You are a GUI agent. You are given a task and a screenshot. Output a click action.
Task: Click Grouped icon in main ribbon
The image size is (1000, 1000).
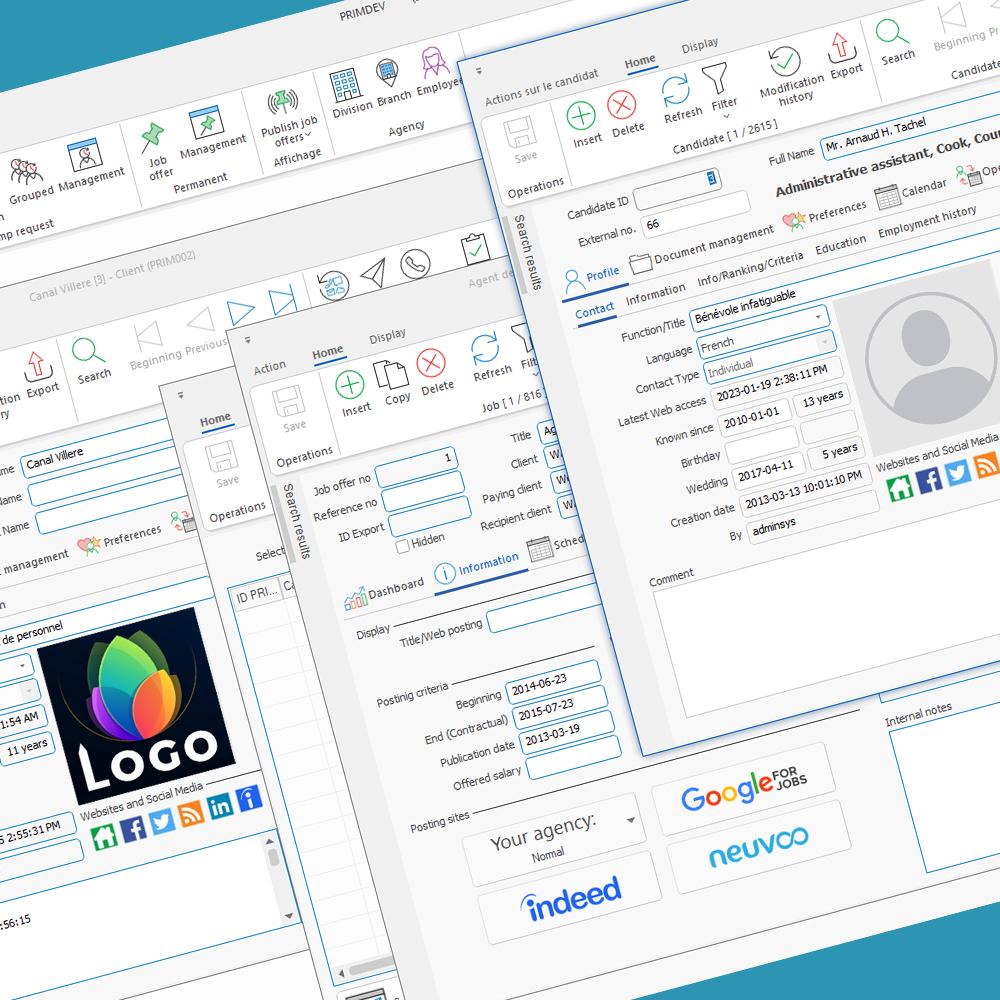click(26, 171)
